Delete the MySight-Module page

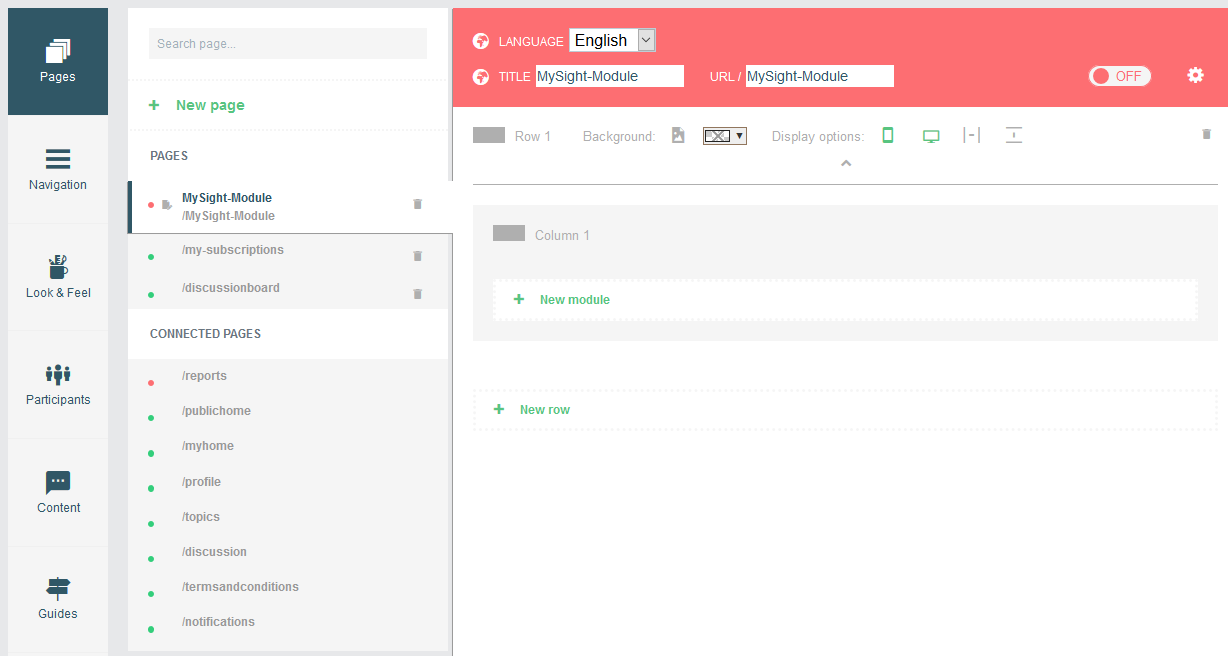point(418,204)
